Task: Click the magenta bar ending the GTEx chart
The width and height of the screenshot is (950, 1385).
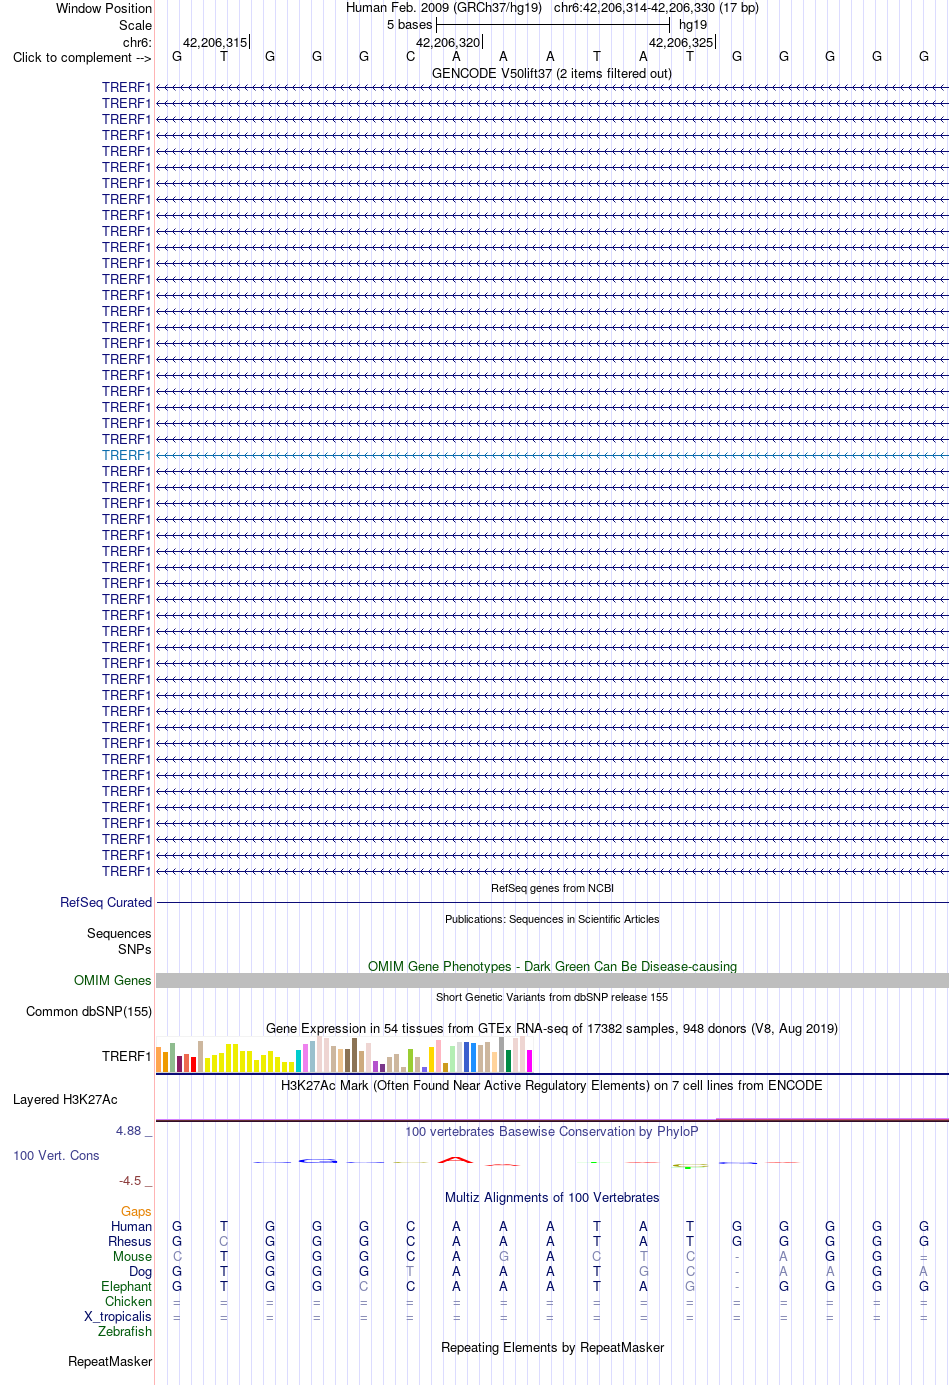Action: click(529, 1061)
